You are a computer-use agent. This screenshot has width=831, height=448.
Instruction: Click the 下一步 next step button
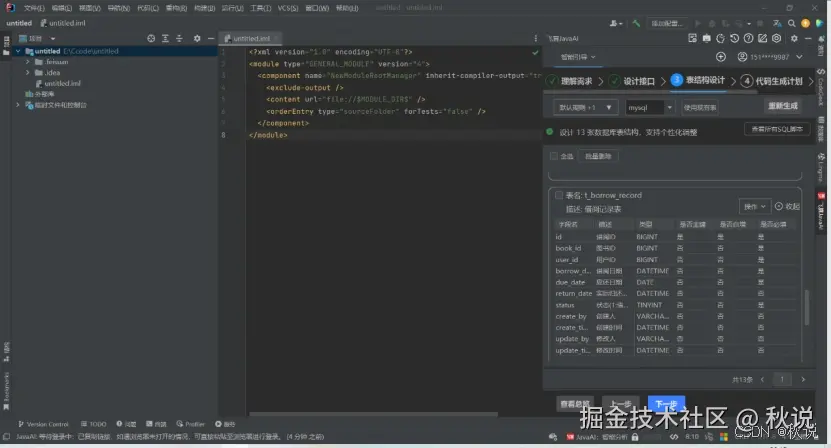click(666, 404)
